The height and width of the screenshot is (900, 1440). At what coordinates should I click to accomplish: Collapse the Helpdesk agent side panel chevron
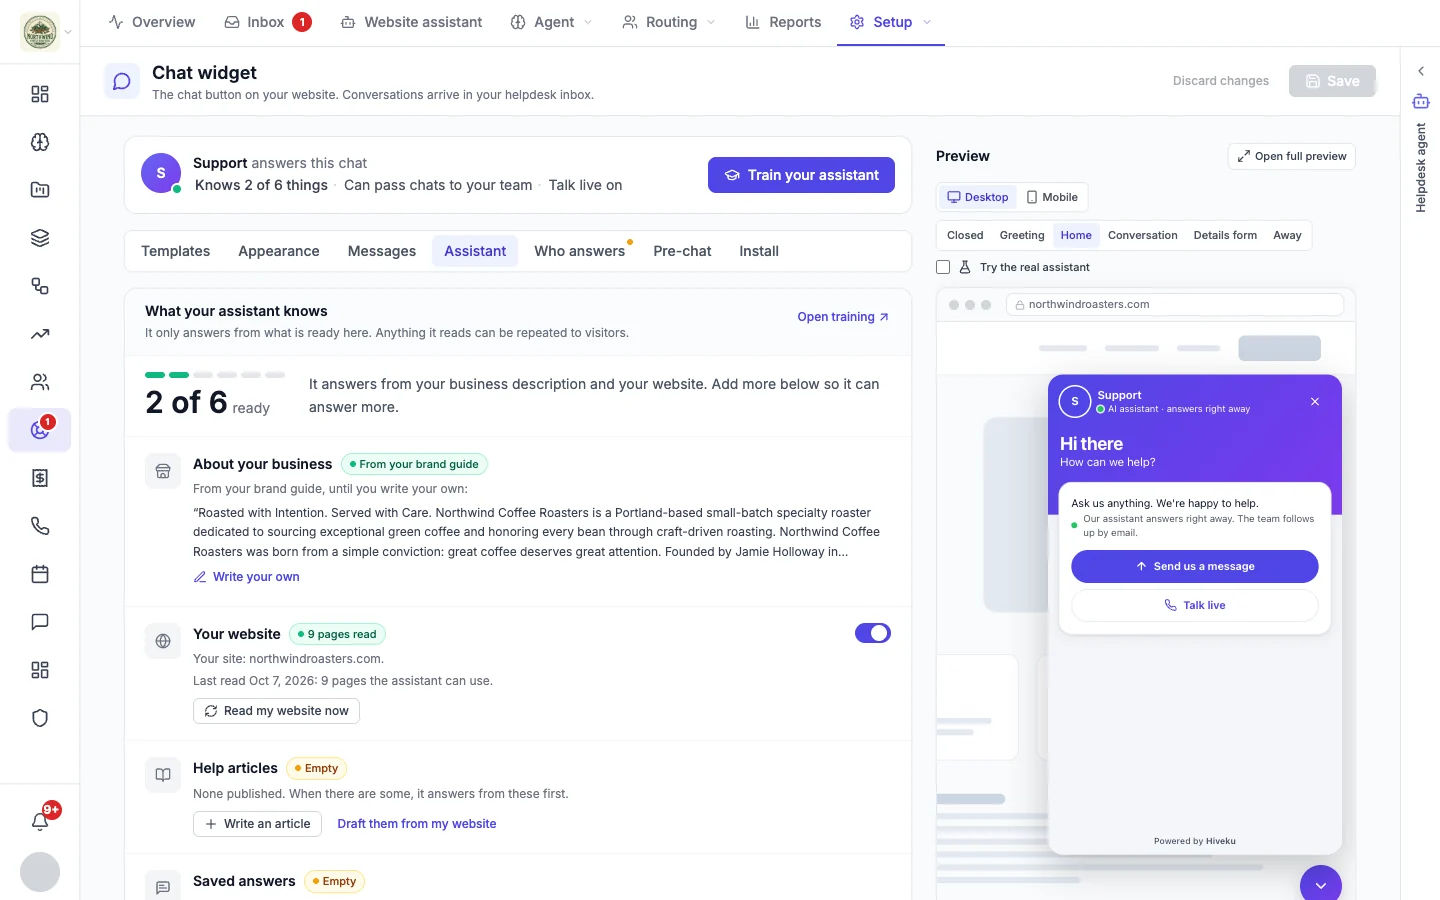click(1421, 71)
